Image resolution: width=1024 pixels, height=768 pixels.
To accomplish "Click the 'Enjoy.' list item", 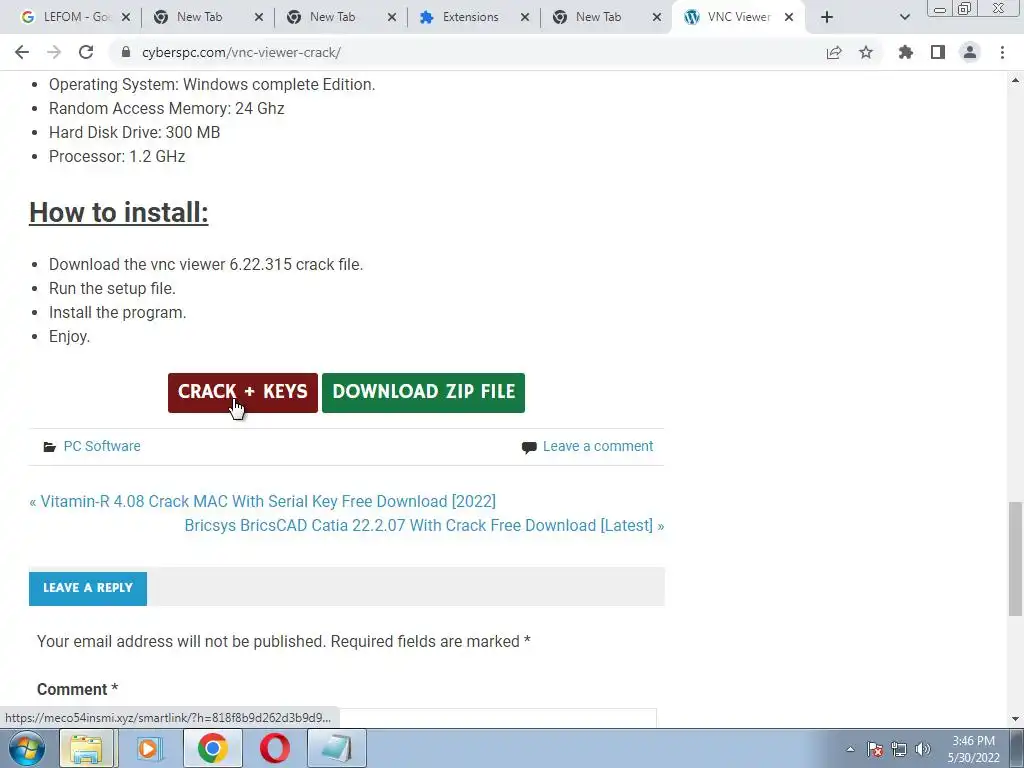I will pyautogui.click(x=69, y=337).
